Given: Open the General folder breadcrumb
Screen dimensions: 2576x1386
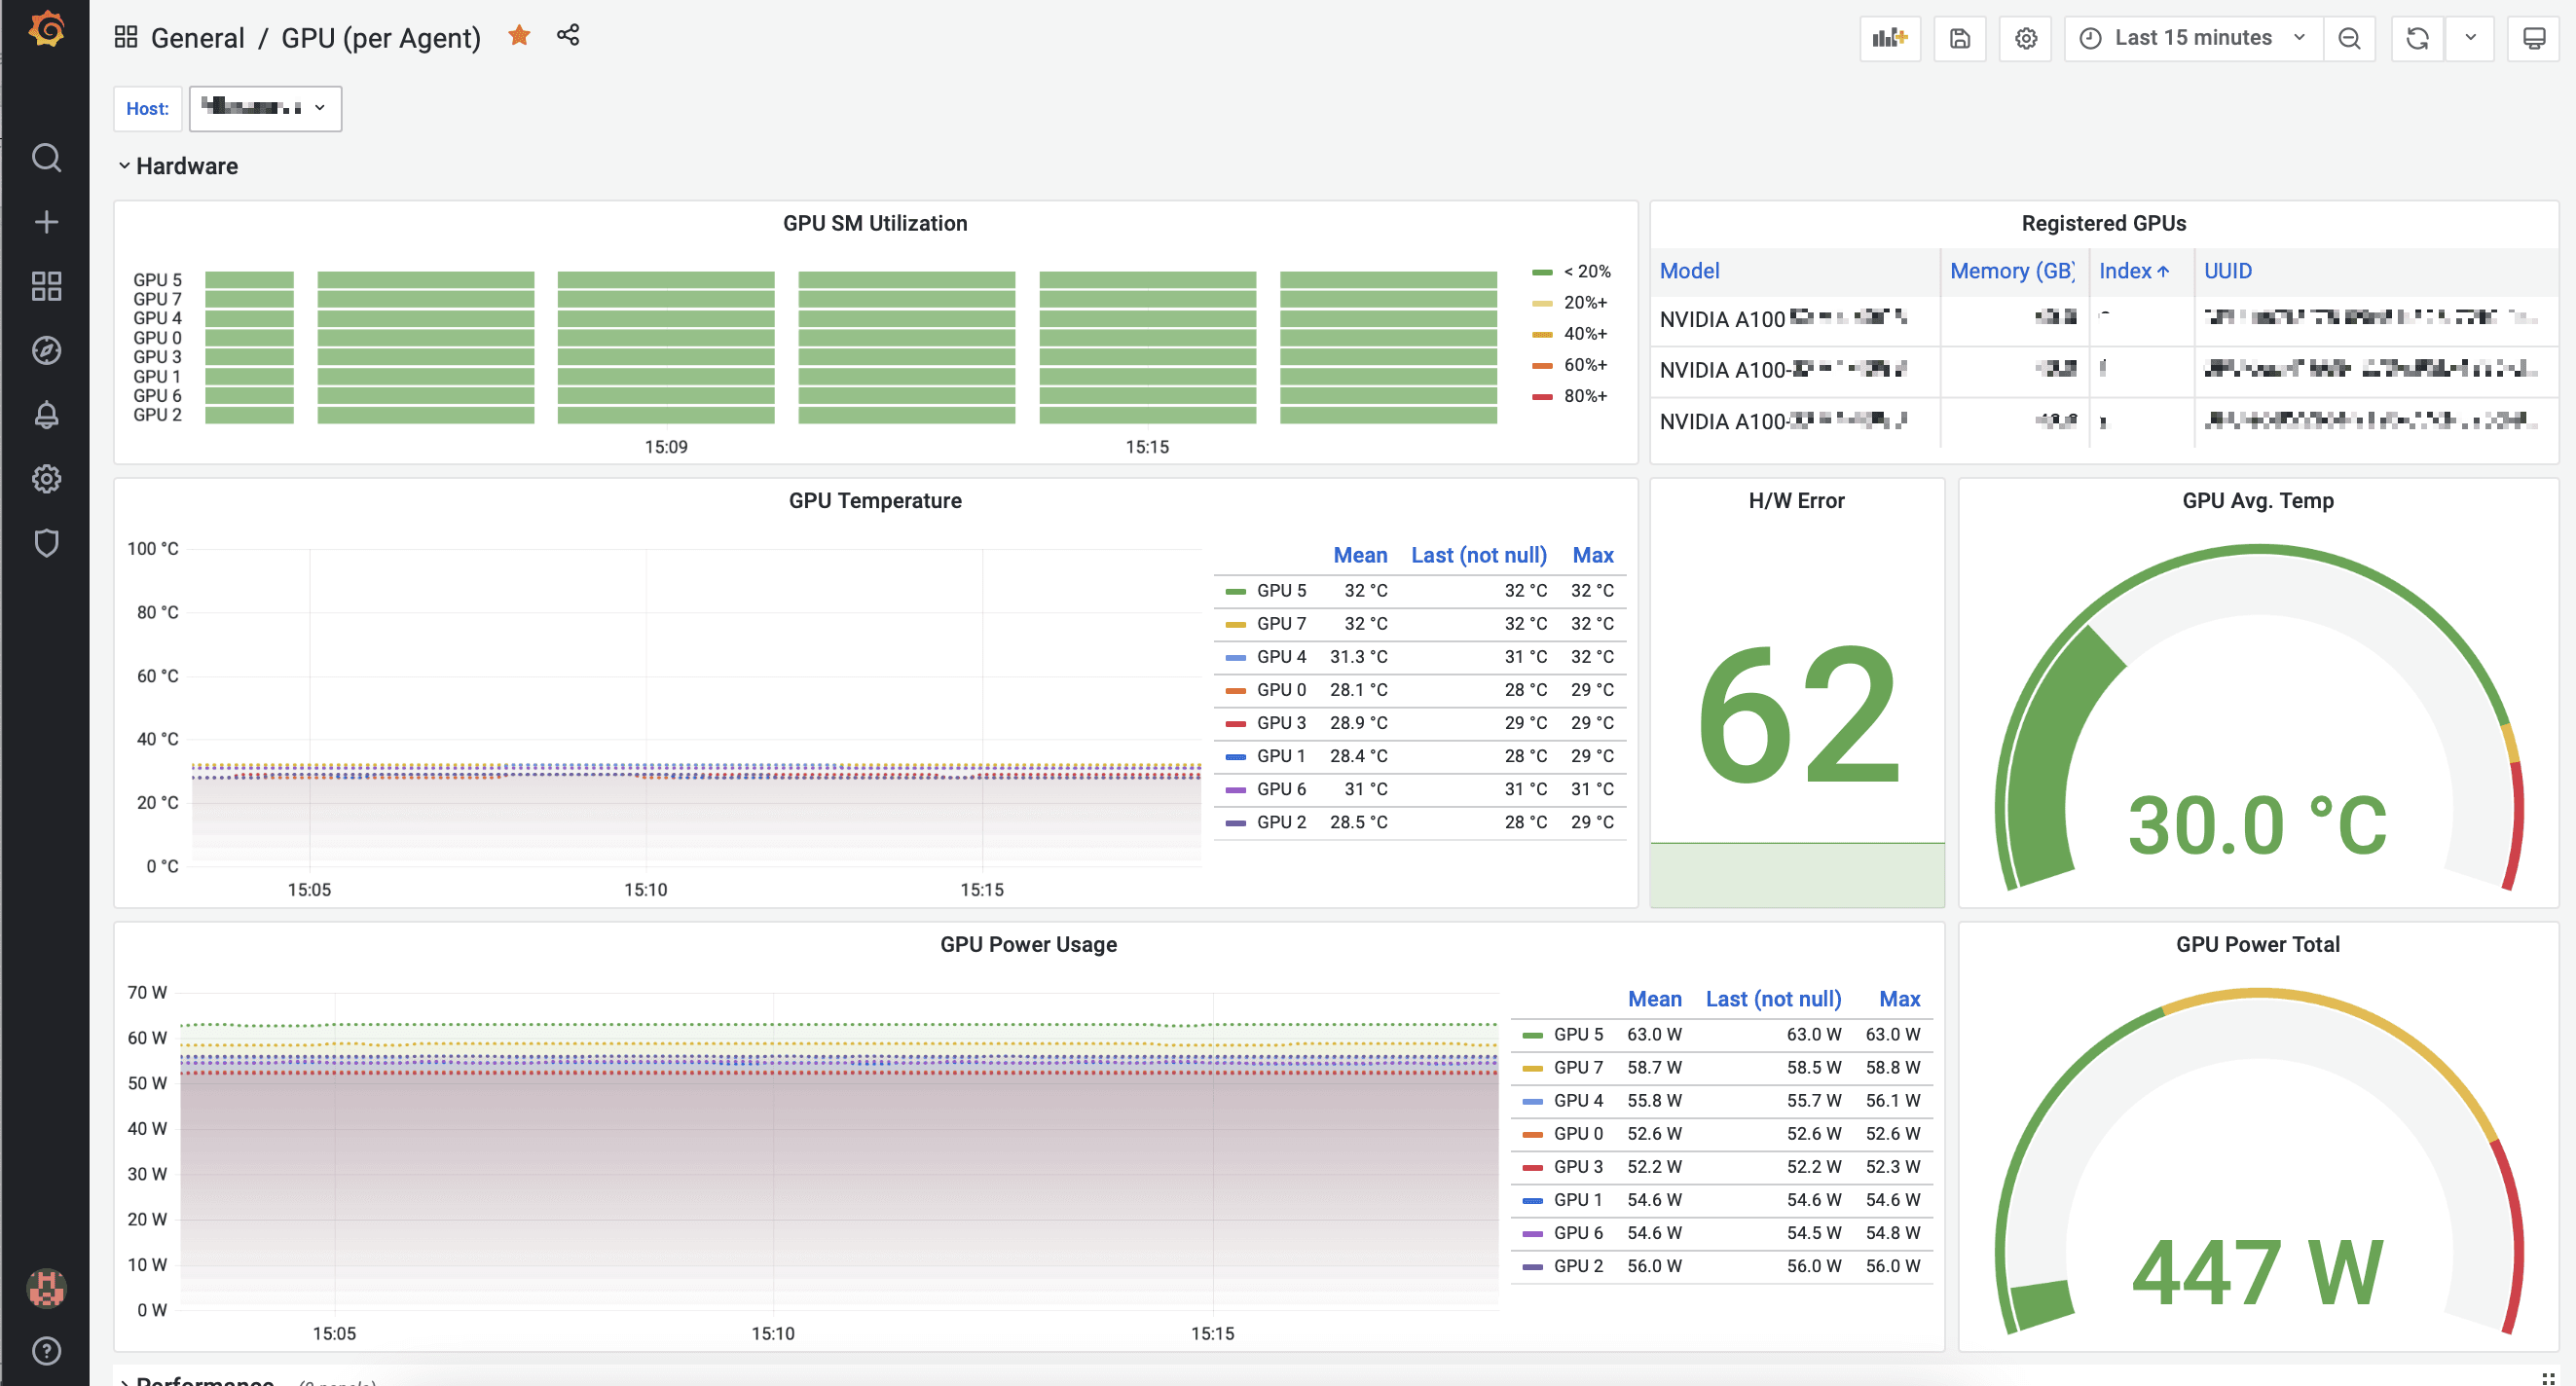Looking at the screenshot, I should click(197, 38).
